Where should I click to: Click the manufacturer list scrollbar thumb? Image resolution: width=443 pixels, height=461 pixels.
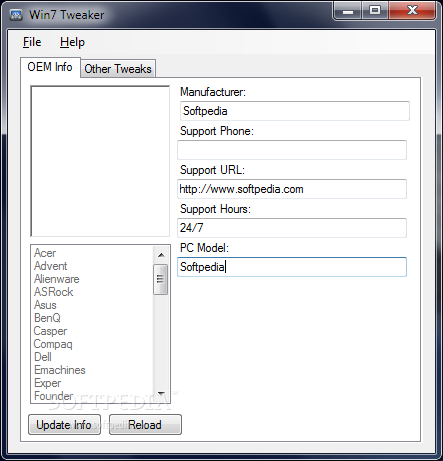click(161, 279)
